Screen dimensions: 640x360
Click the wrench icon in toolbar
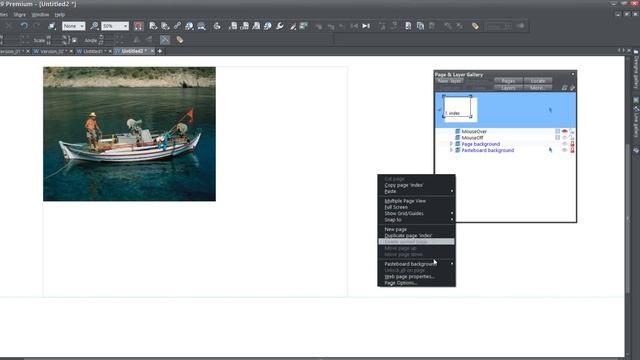[280, 26]
